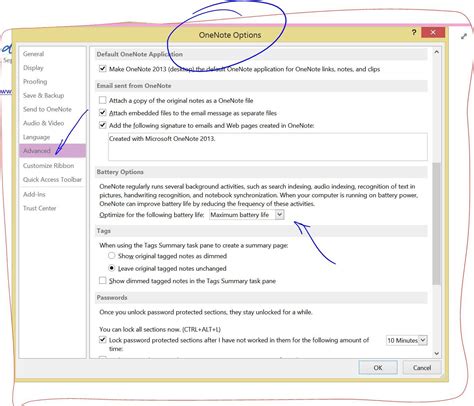Click the Email sent from OneNote header
The height and width of the screenshot is (406, 474).
tap(261, 86)
